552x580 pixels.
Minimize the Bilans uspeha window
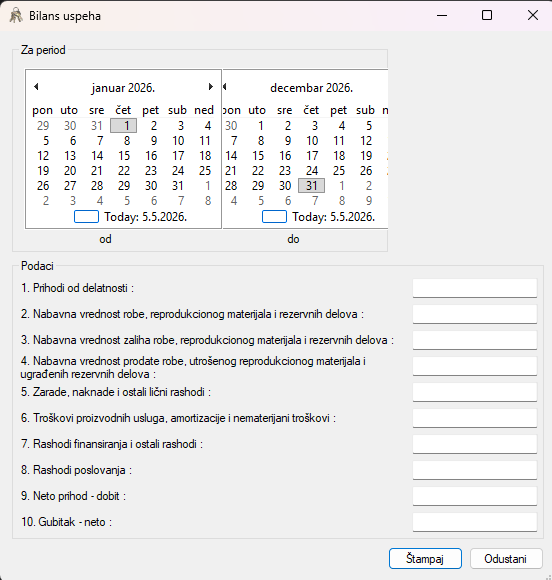point(442,15)
